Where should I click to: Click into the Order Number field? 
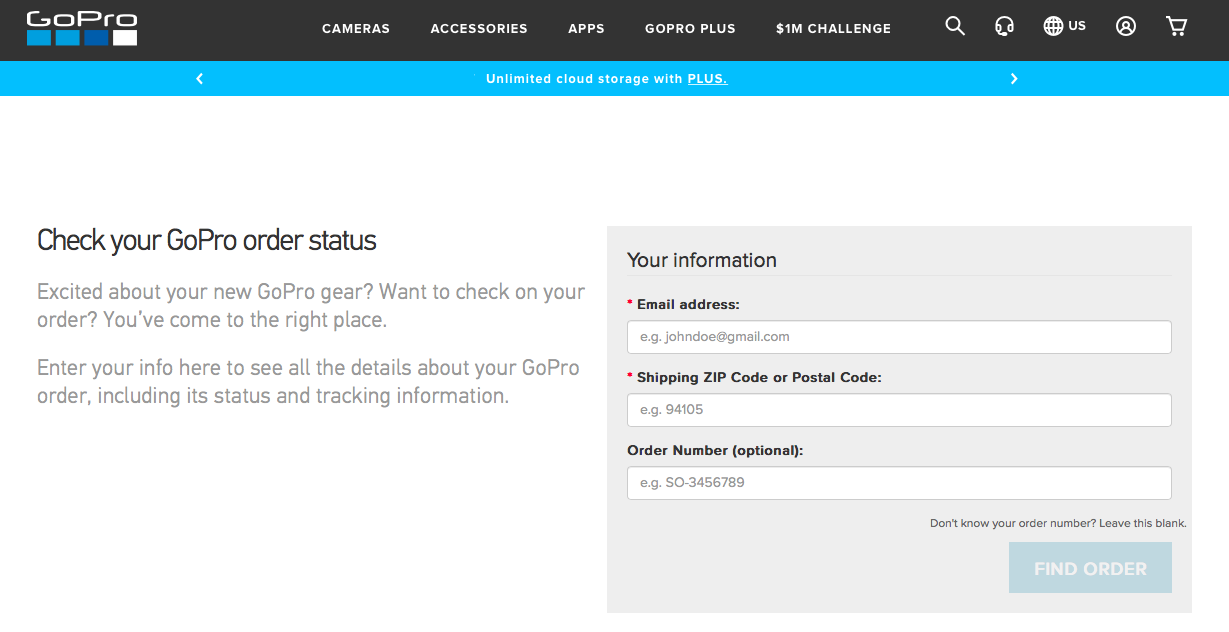(x=899, y=483)
